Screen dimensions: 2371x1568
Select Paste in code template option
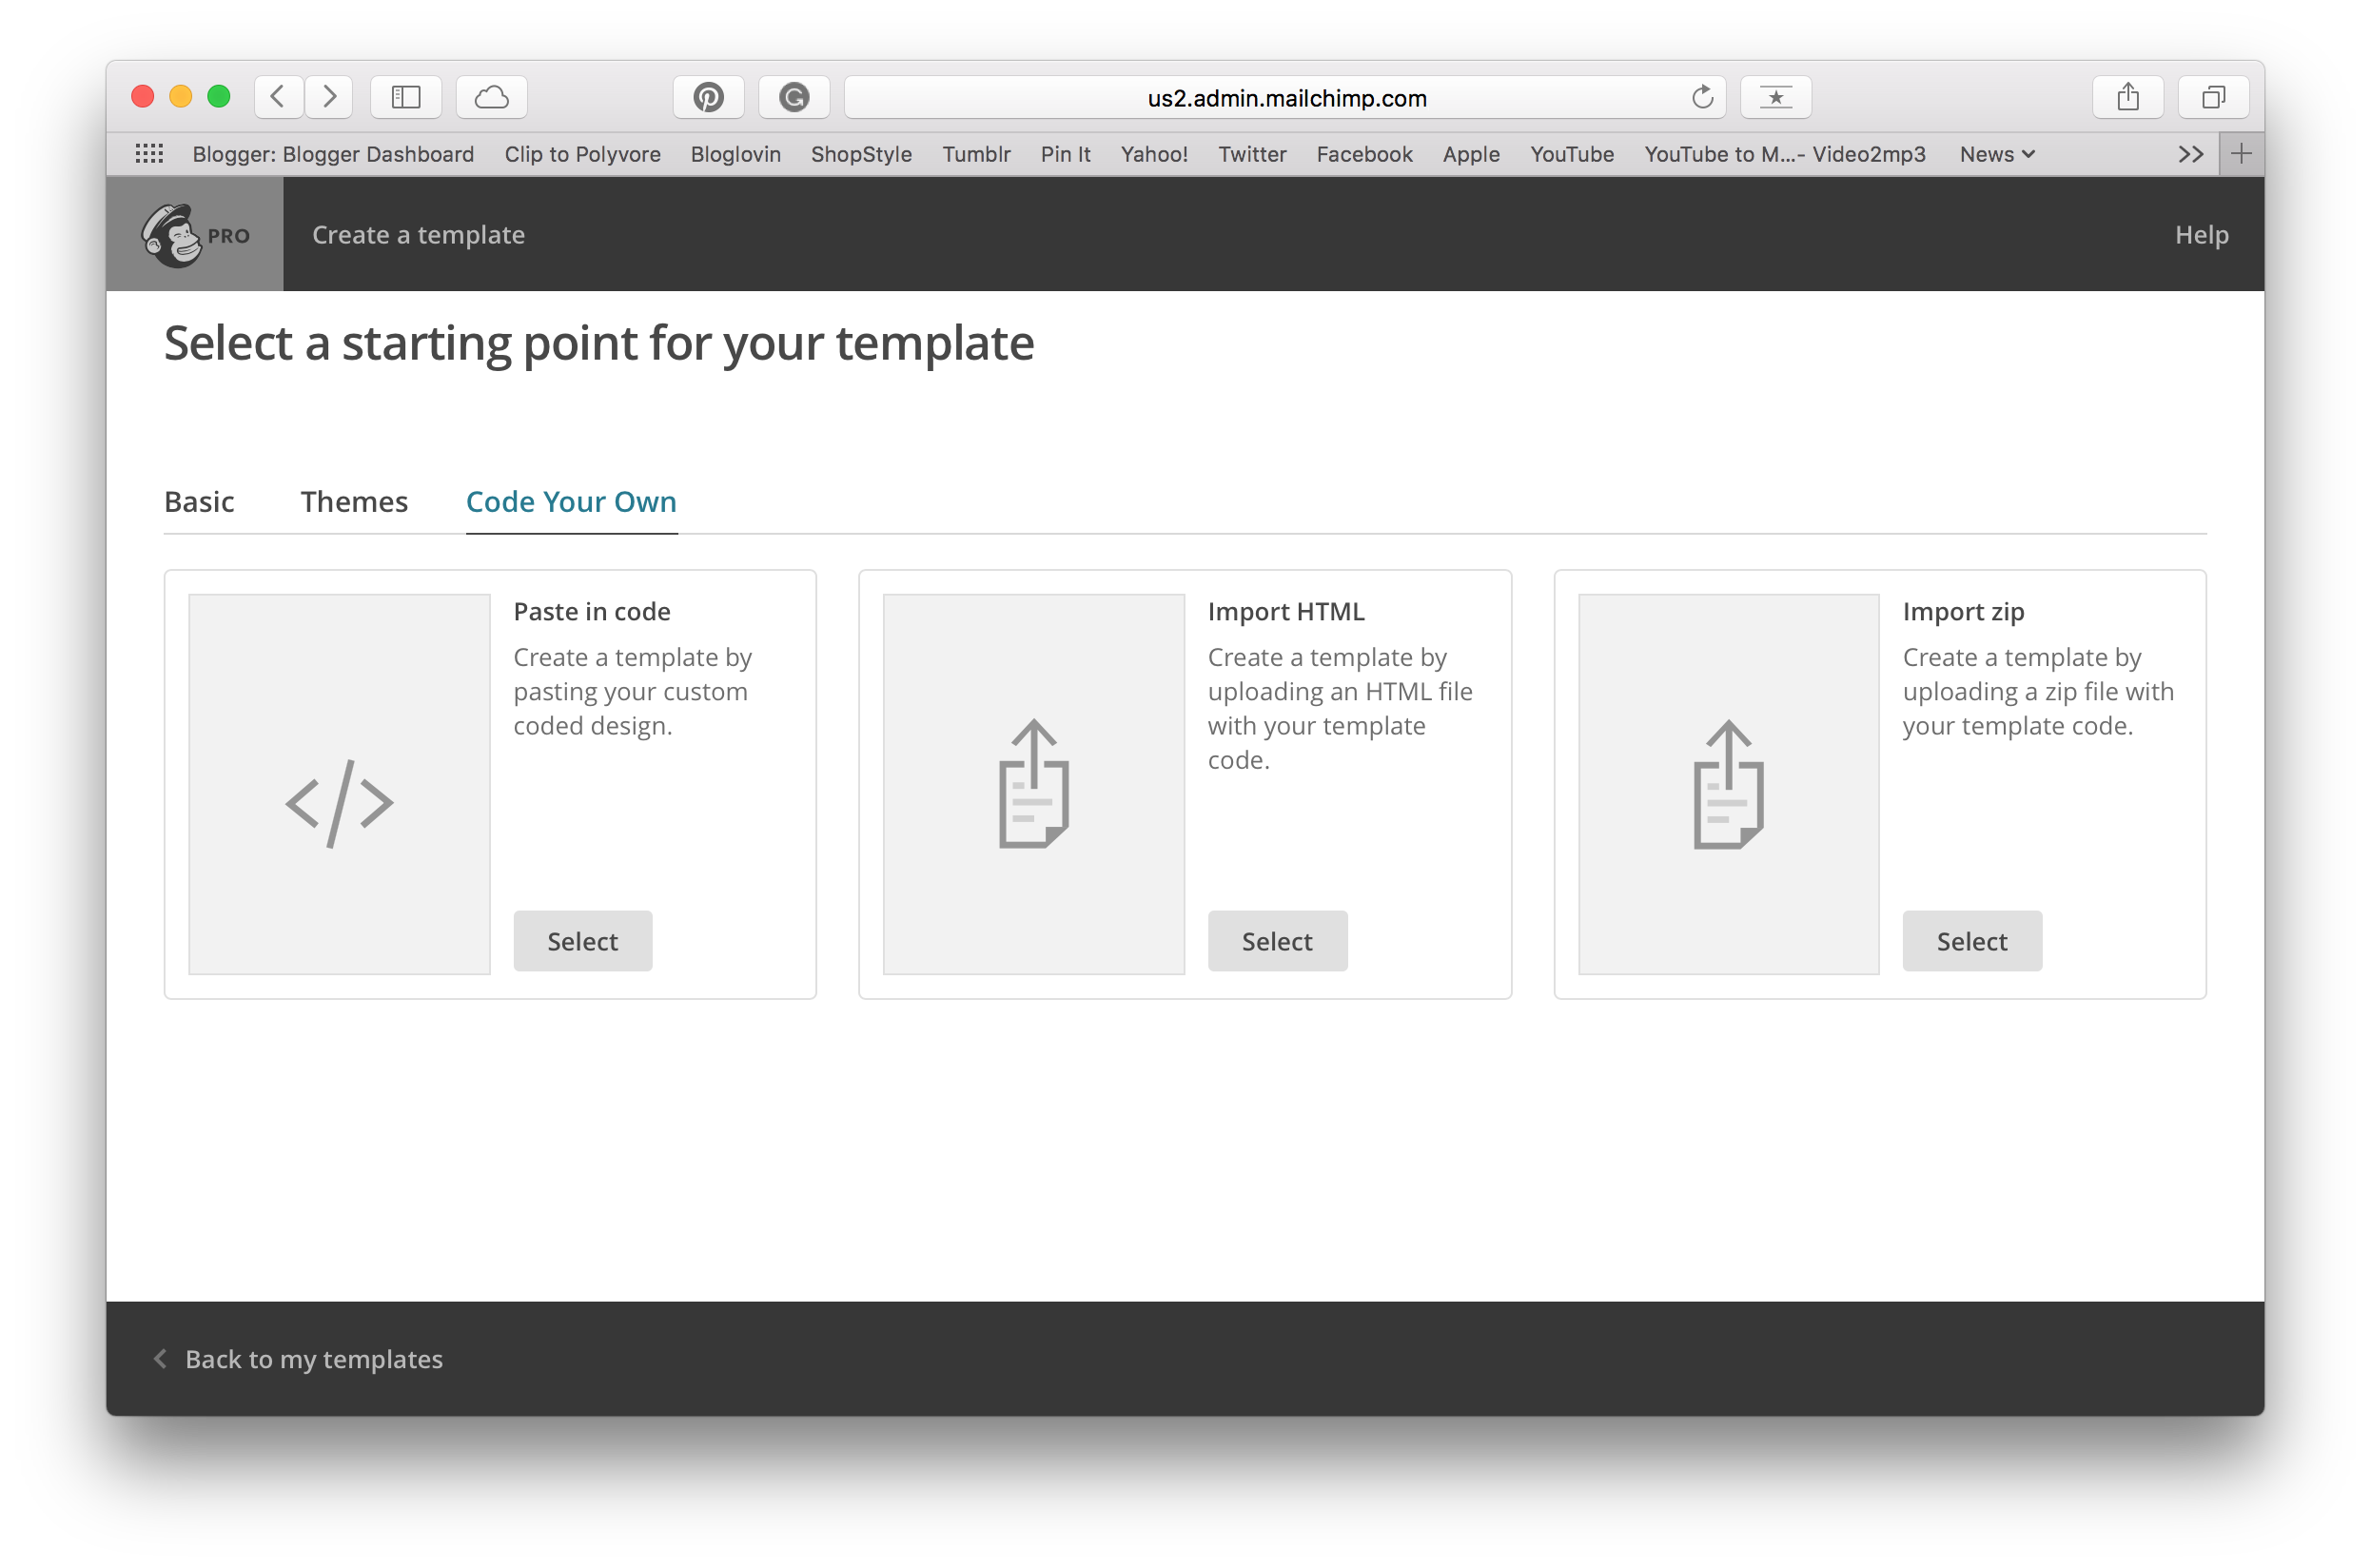pos(581,940)
